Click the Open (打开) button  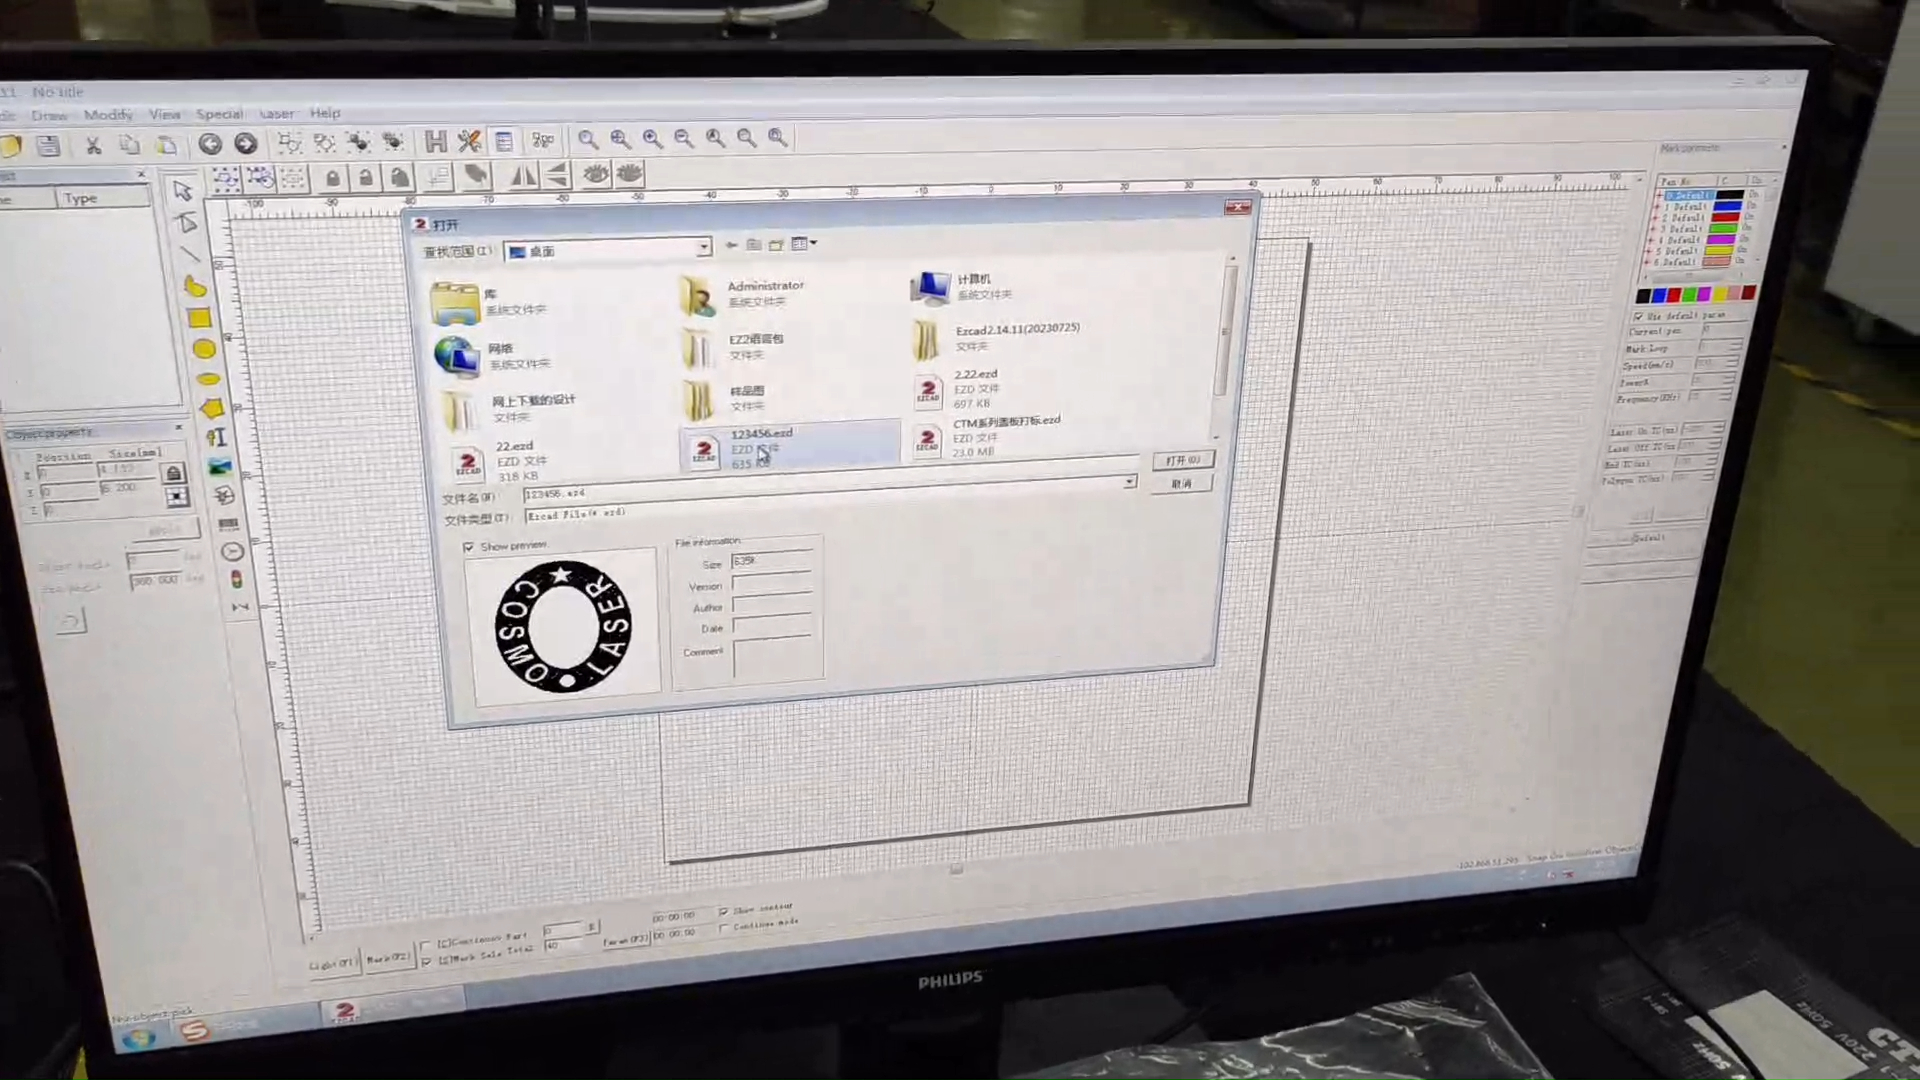click(1182, 460)
